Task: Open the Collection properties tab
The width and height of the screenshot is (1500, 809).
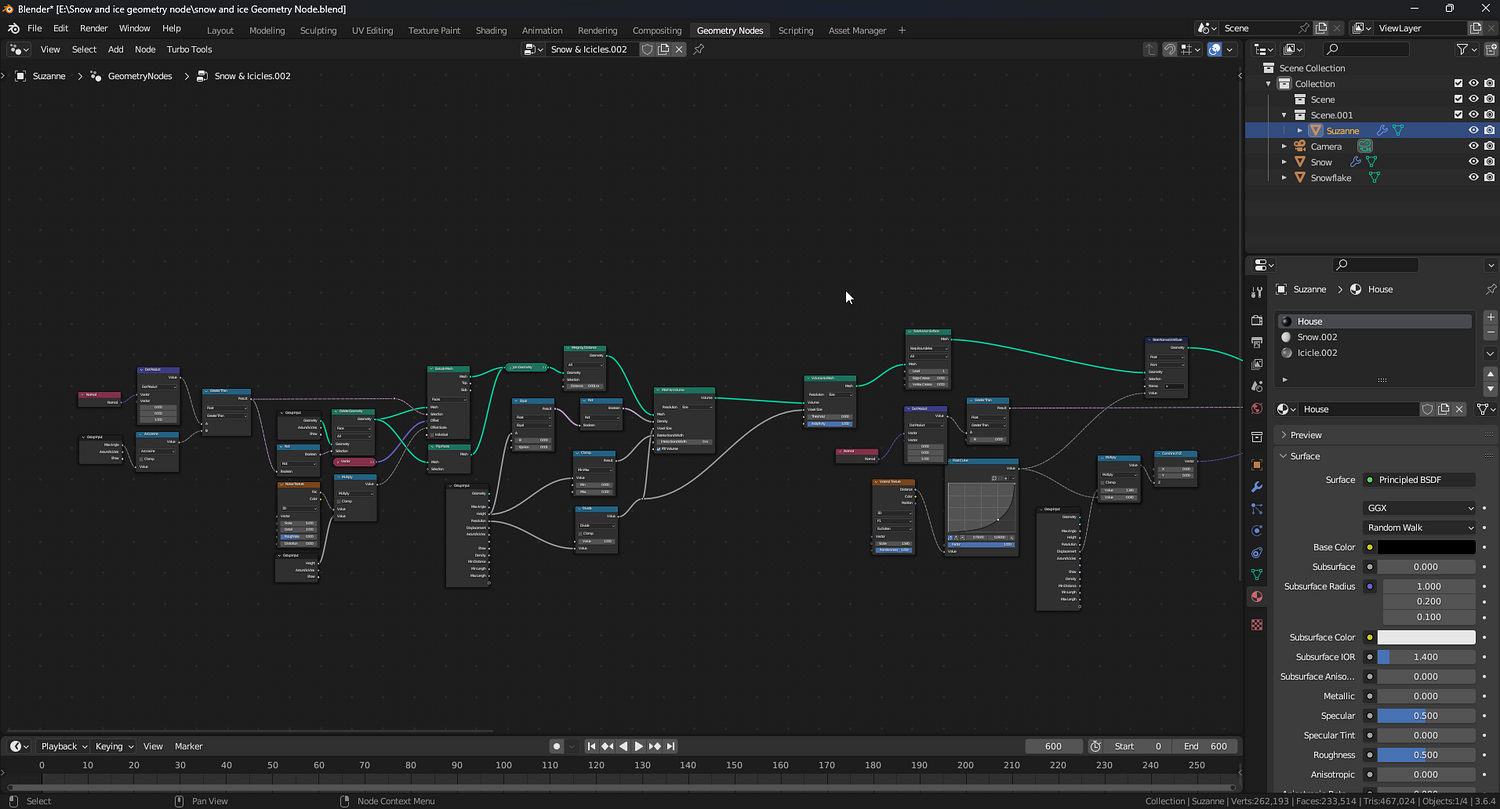Action: [x=1257, y=437]
